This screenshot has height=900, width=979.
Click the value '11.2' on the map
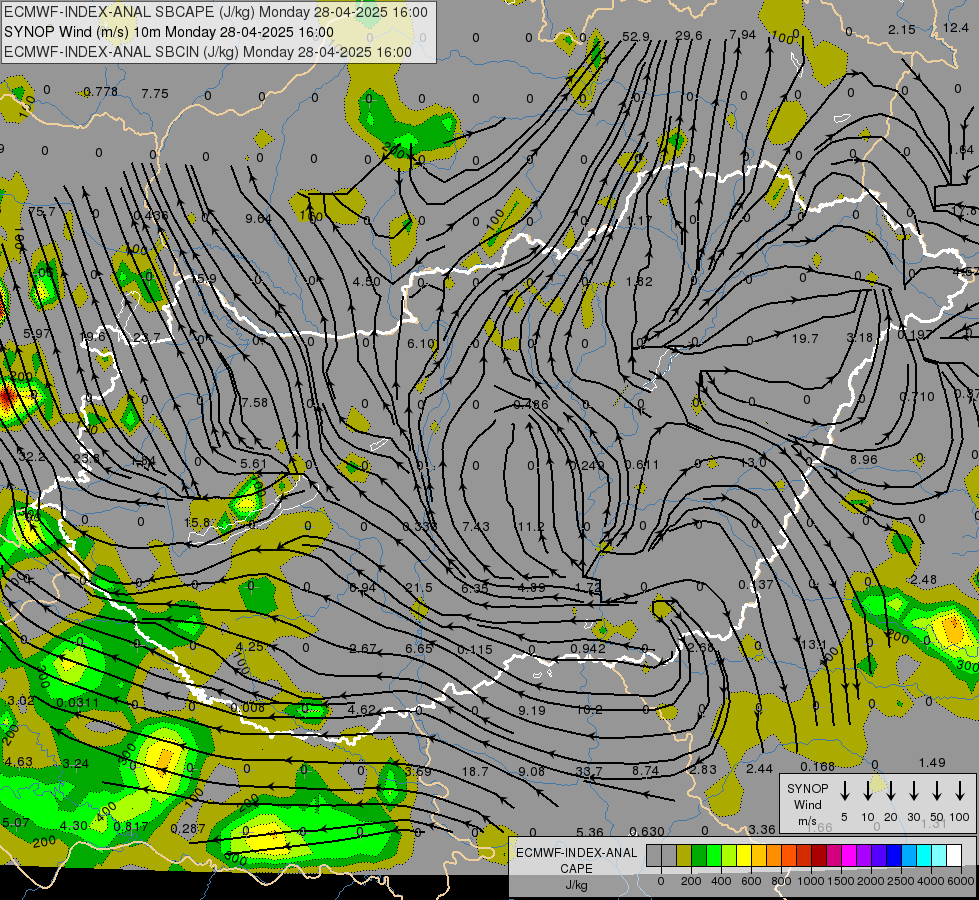click(x=531, y=527)
